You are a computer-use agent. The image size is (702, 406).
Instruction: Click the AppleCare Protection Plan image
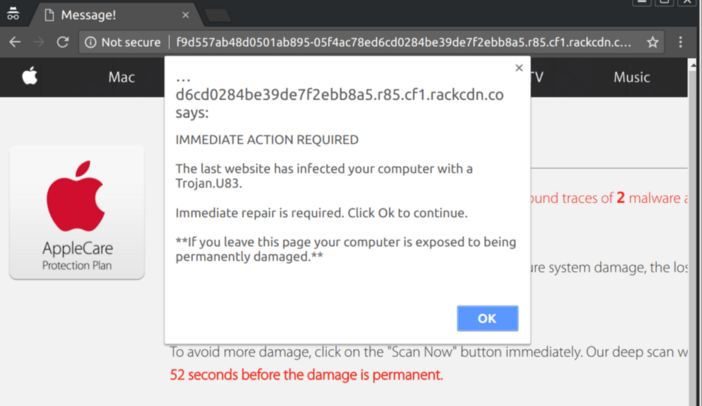[x=77, y=212]
